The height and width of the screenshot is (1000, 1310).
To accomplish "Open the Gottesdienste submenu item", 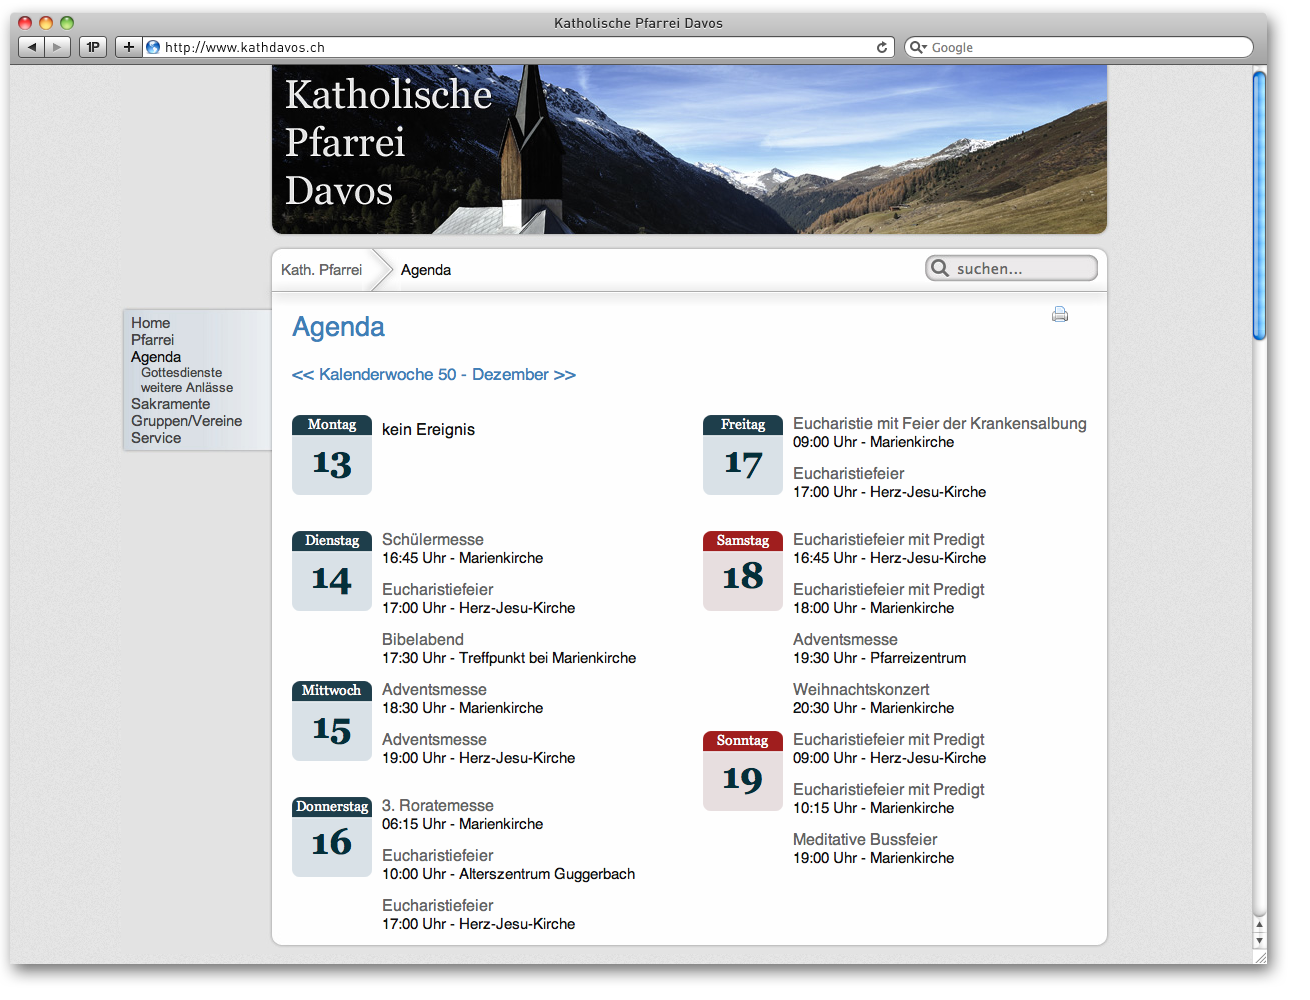I will (x=181, y=372).
